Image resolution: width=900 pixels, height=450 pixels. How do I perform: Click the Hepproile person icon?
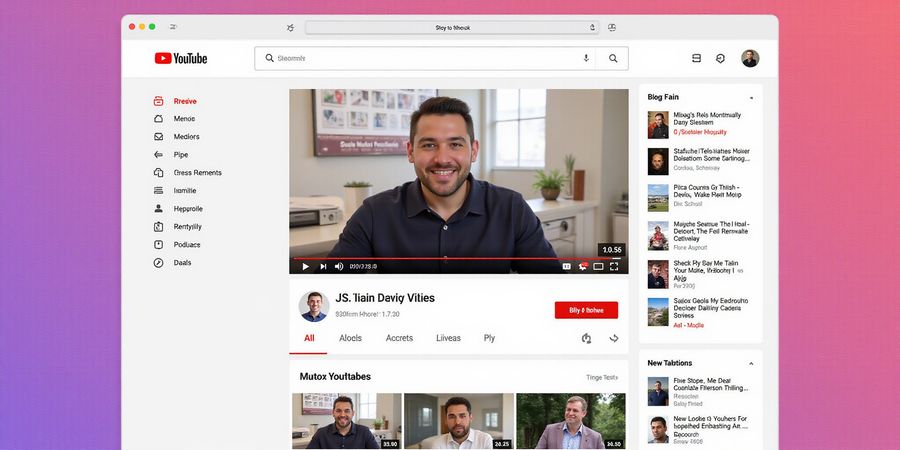coord(158,208)
